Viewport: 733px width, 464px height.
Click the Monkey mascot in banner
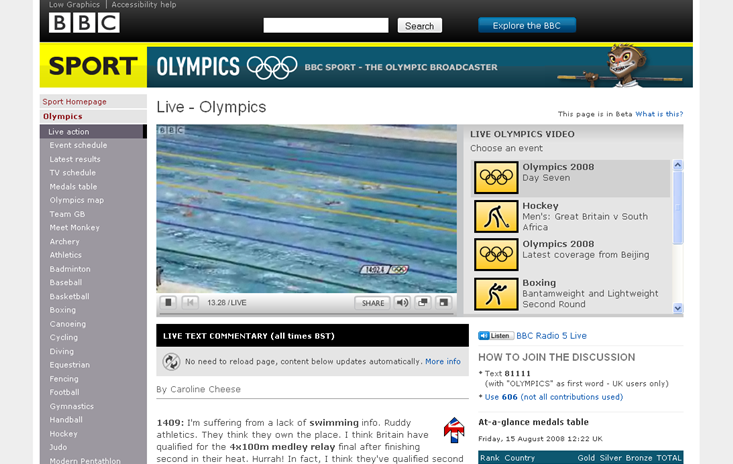625,65
